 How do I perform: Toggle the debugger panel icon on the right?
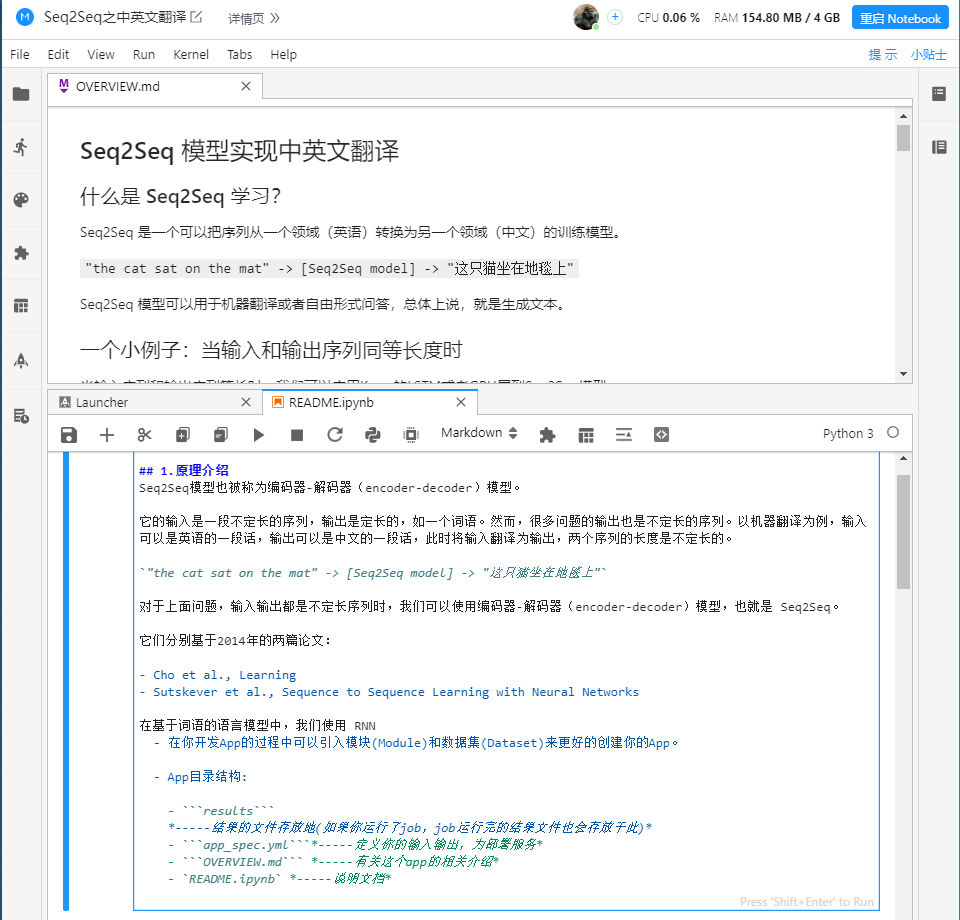click(x=937, y=146)
